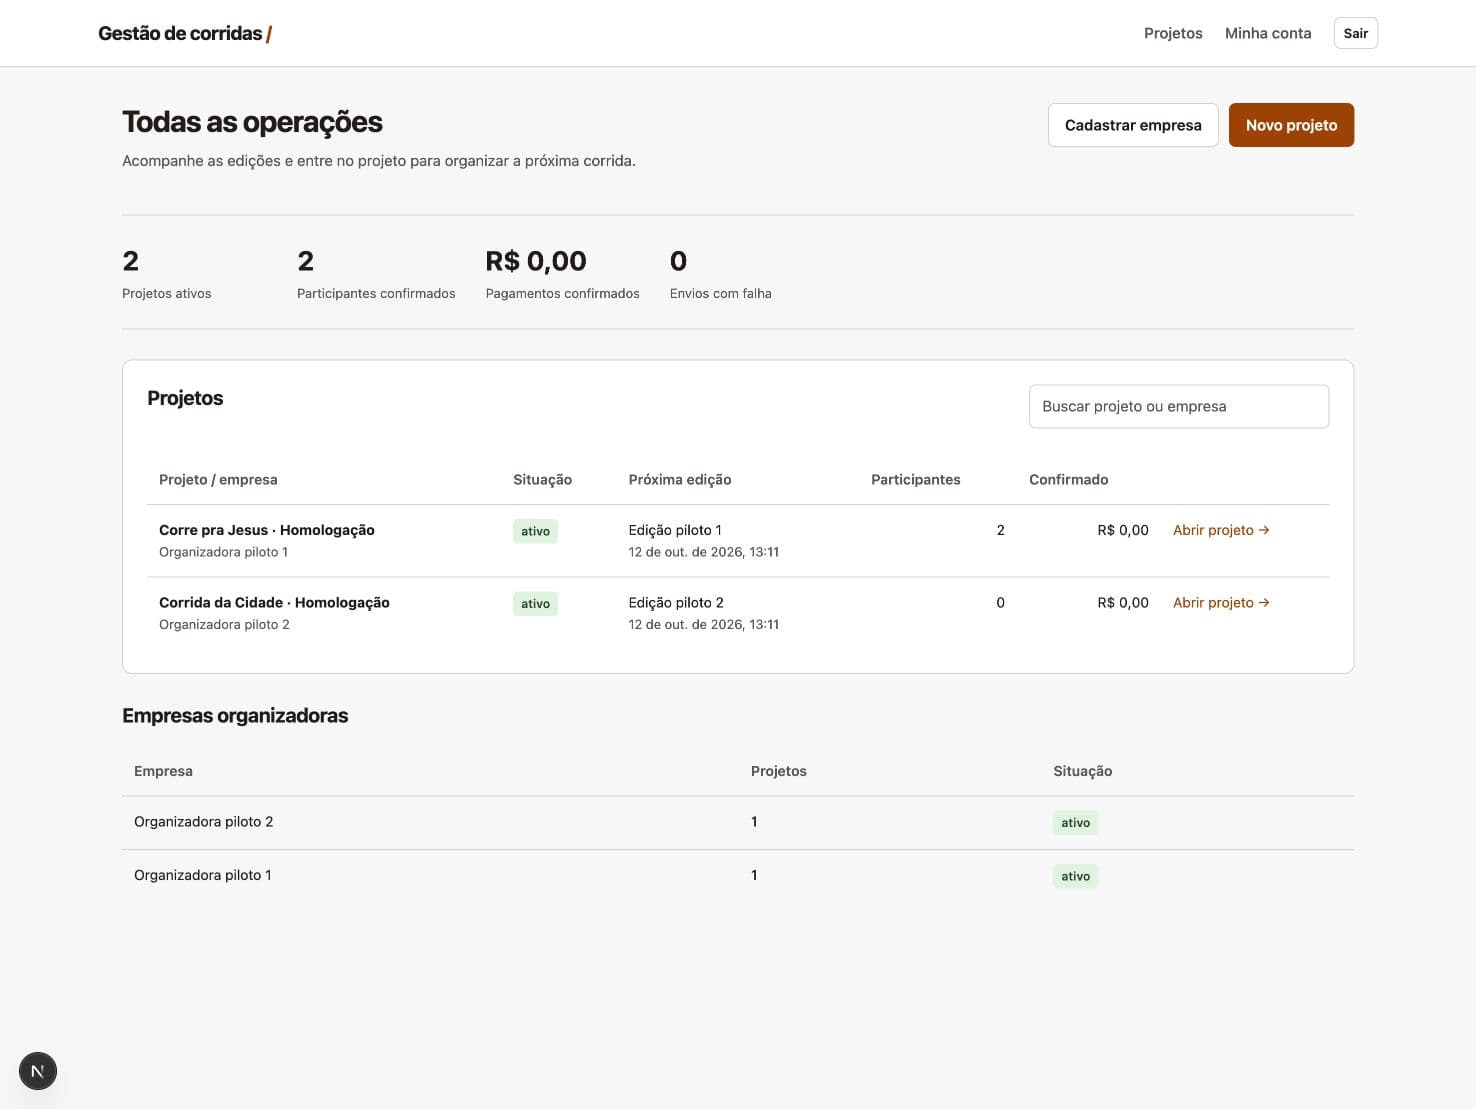Click Cadastrar empresa button
Image resolution: width=1476 pixels, height=1109 pixels.
click(x=1133, y=125)
